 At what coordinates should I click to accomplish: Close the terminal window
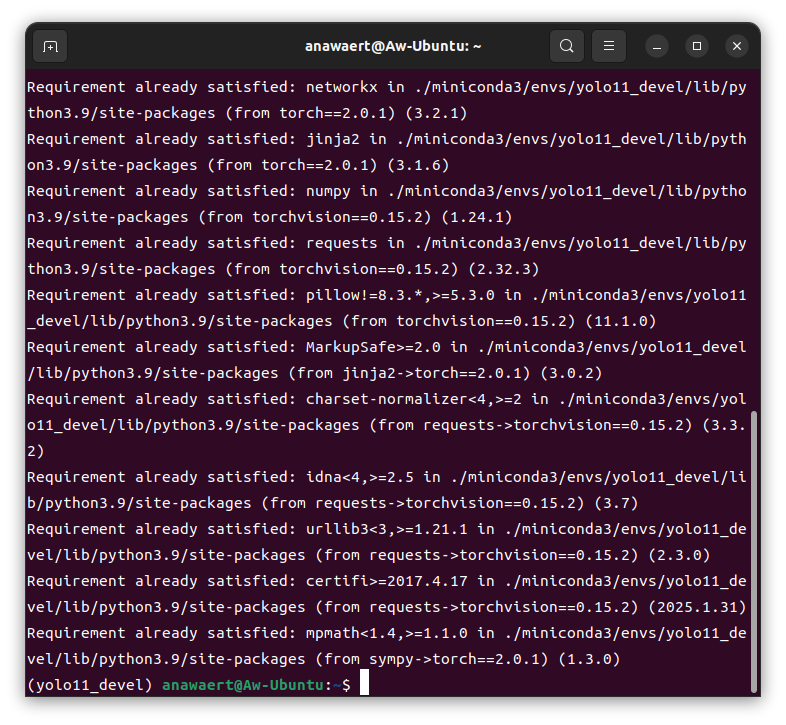click(737, 46)
